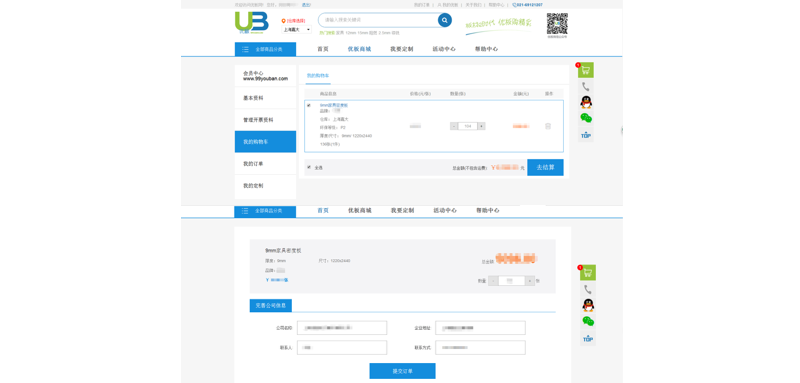Click the 联系人 input field
Image resolution: width=800 pixels, height=383 pixels.
(342, 347)
